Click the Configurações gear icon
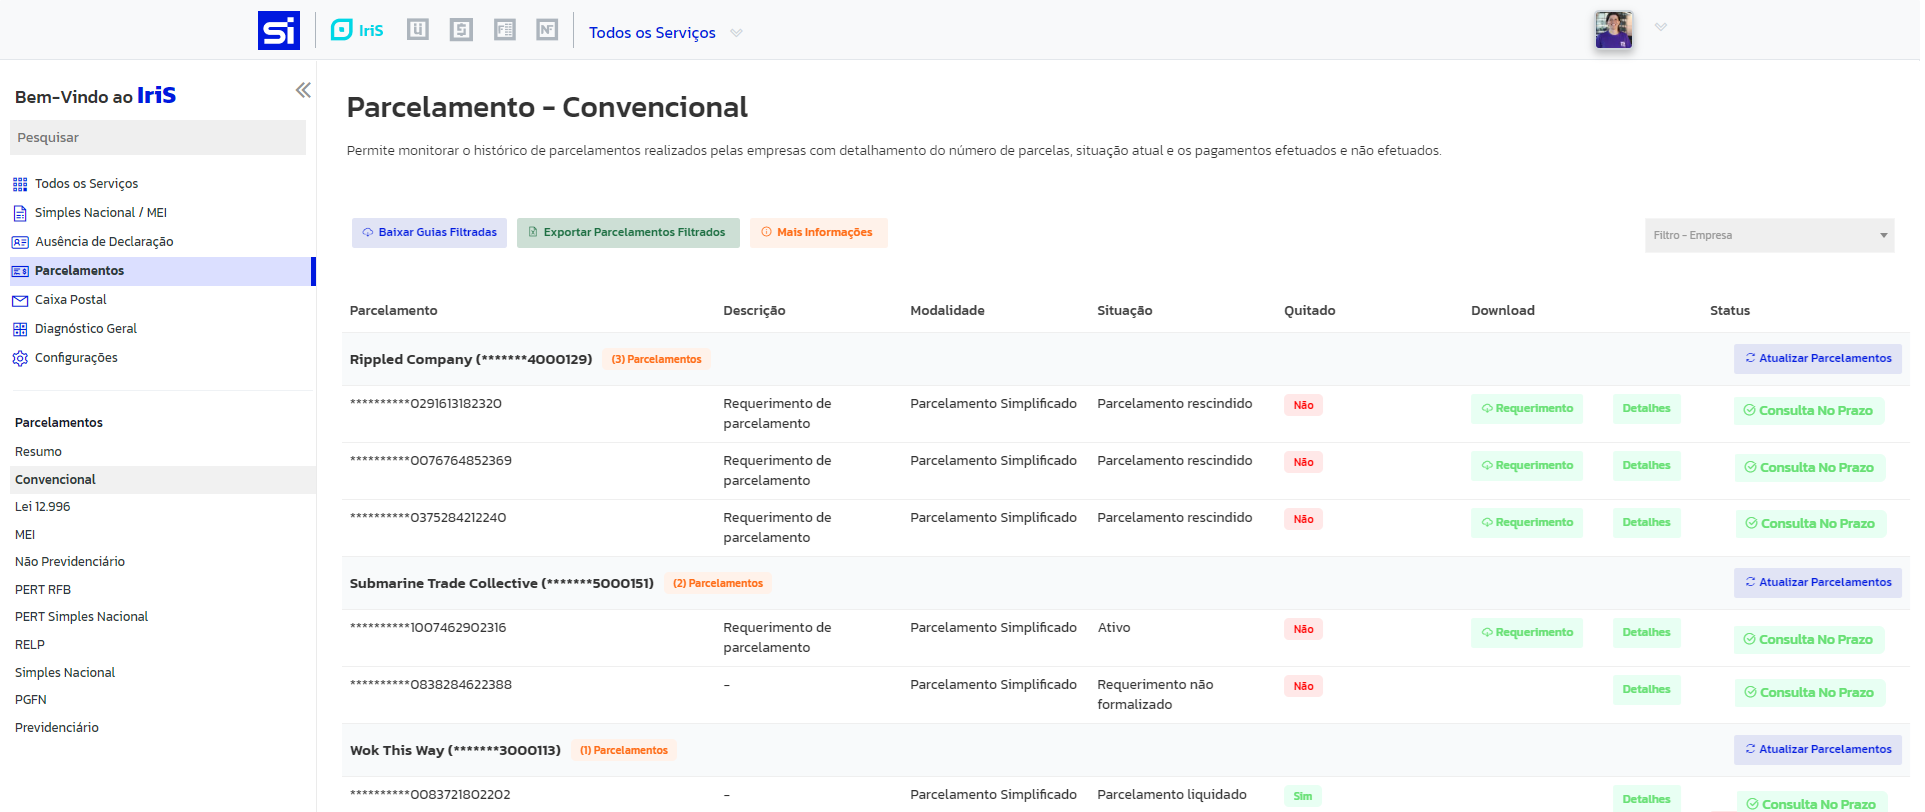This screenshot has height=812, width=1925. coord(20,358)
